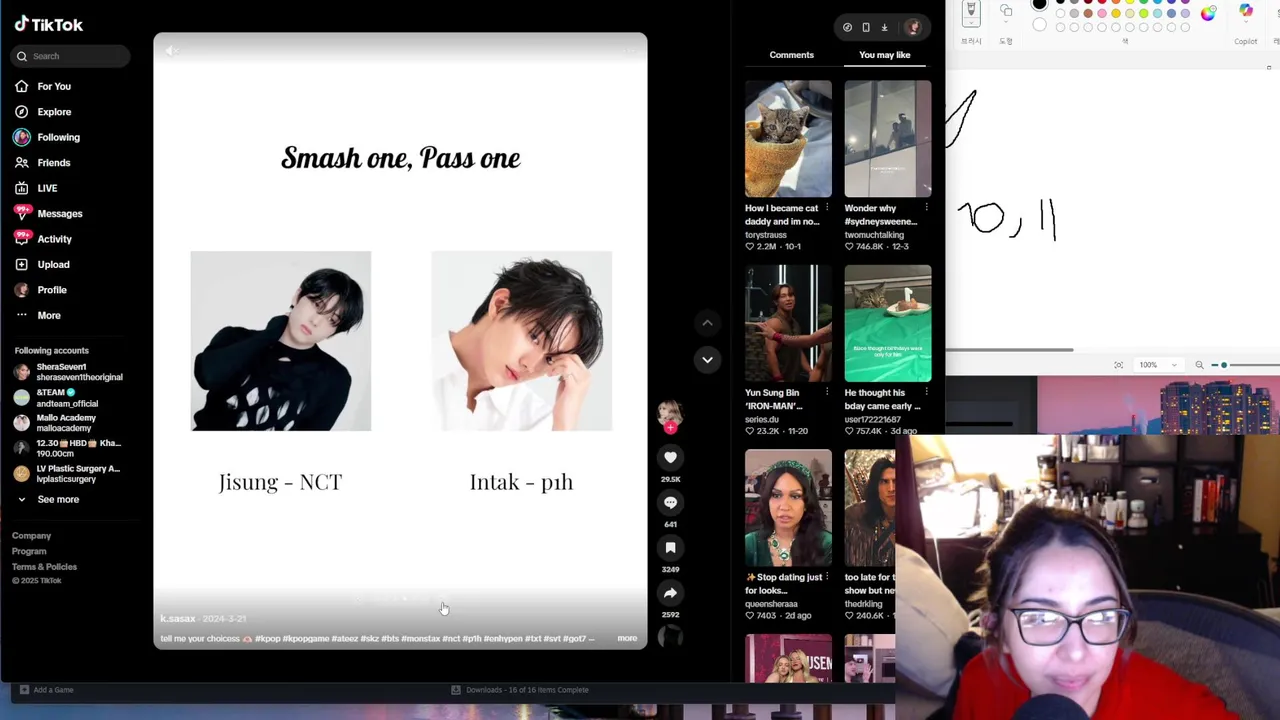This screenshot has width=1280, height=720.
Task: Click the Paint zoom out magnifier
Action: (x=1200, y=365)
